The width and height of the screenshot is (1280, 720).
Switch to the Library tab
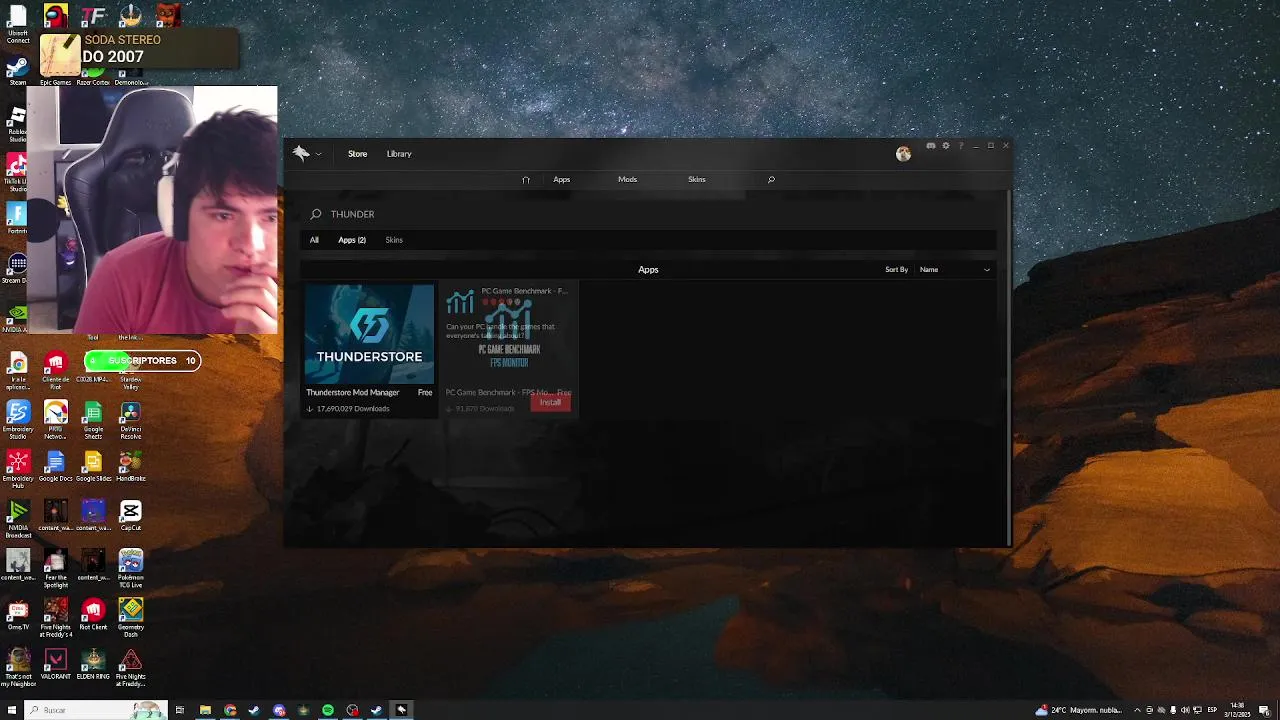click(399, 154)
